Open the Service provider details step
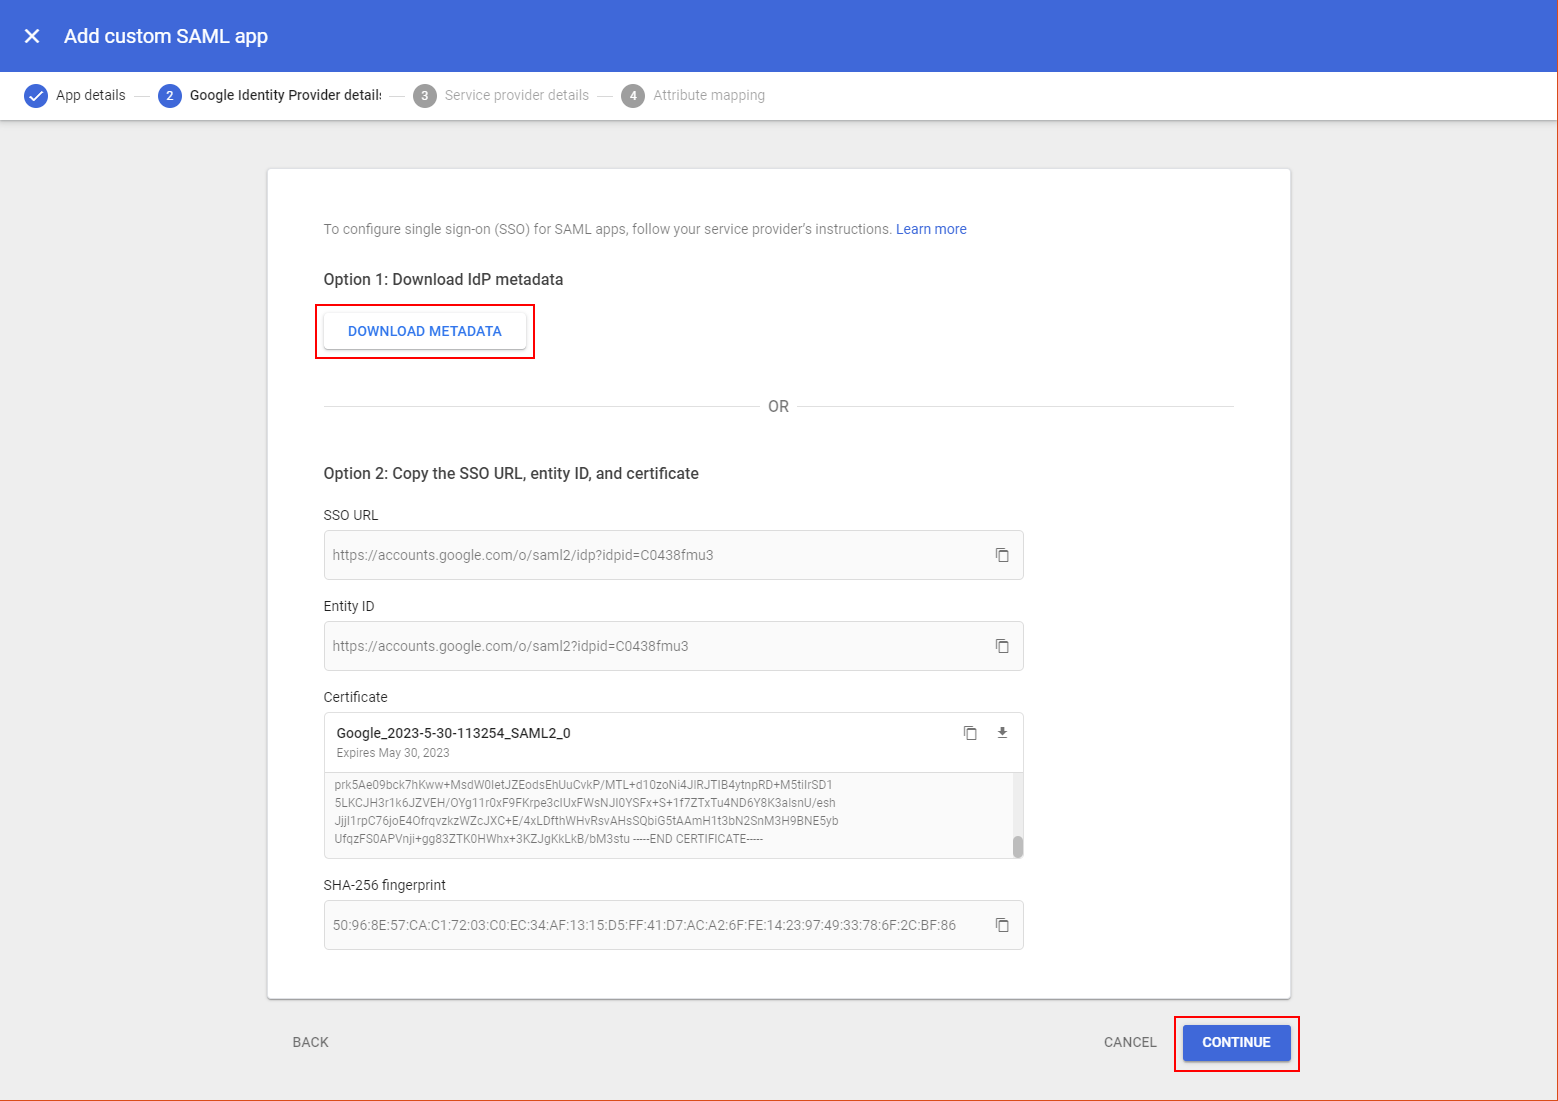 tap(424, 95)
